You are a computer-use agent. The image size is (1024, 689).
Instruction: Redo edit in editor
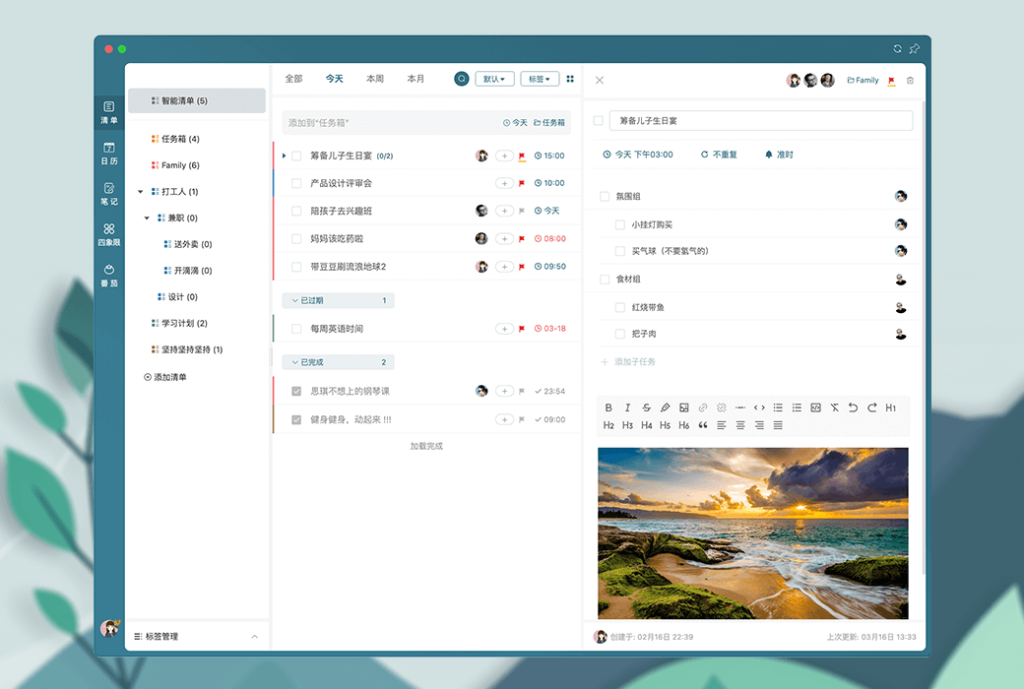[872, 408]
